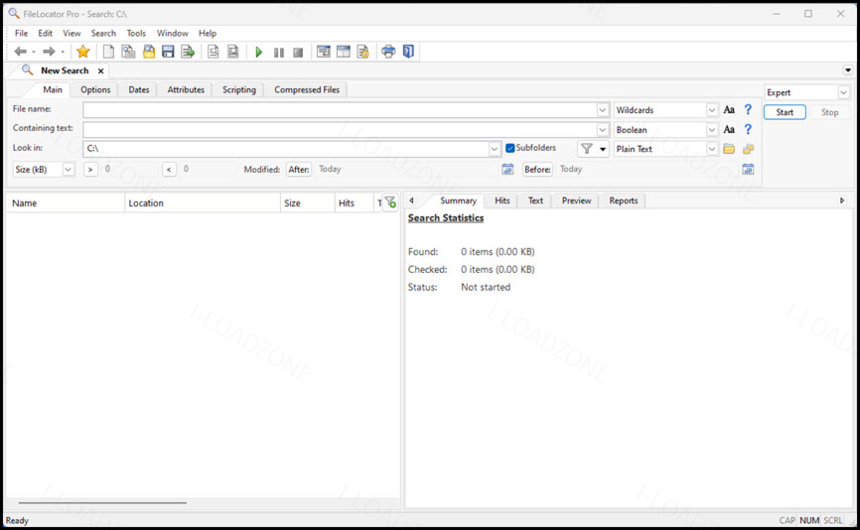860x530 pixels.
Task: Expand the File name history dropdown
Action: click(x=602, y=110)
